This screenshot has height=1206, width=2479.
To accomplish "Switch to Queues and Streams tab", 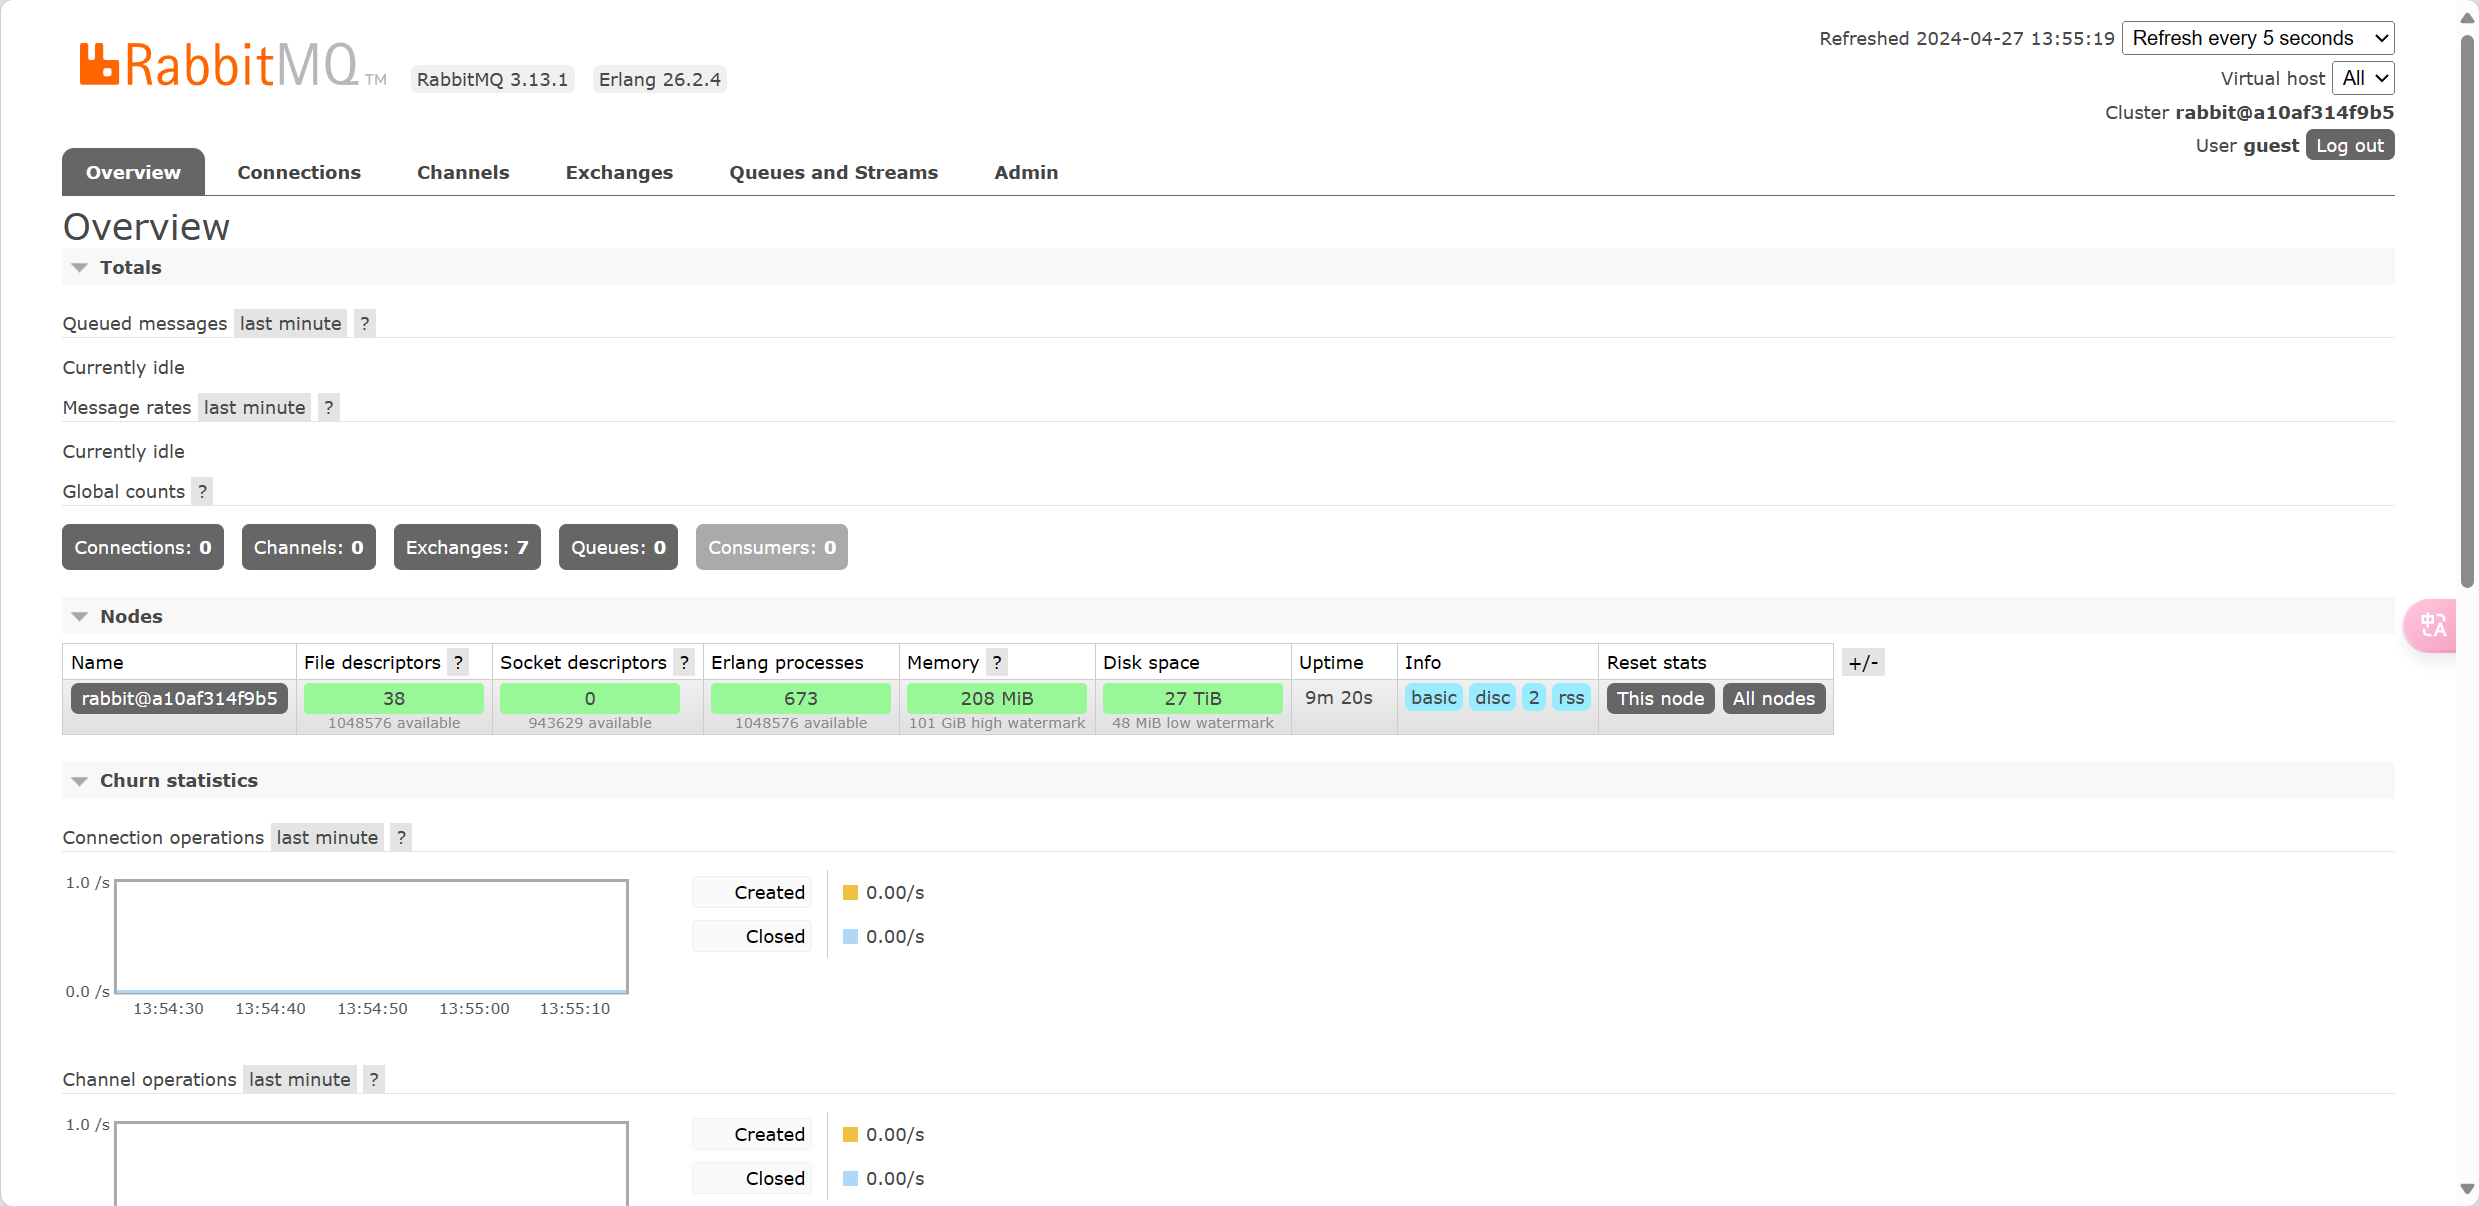I will [x=833, y=172].
